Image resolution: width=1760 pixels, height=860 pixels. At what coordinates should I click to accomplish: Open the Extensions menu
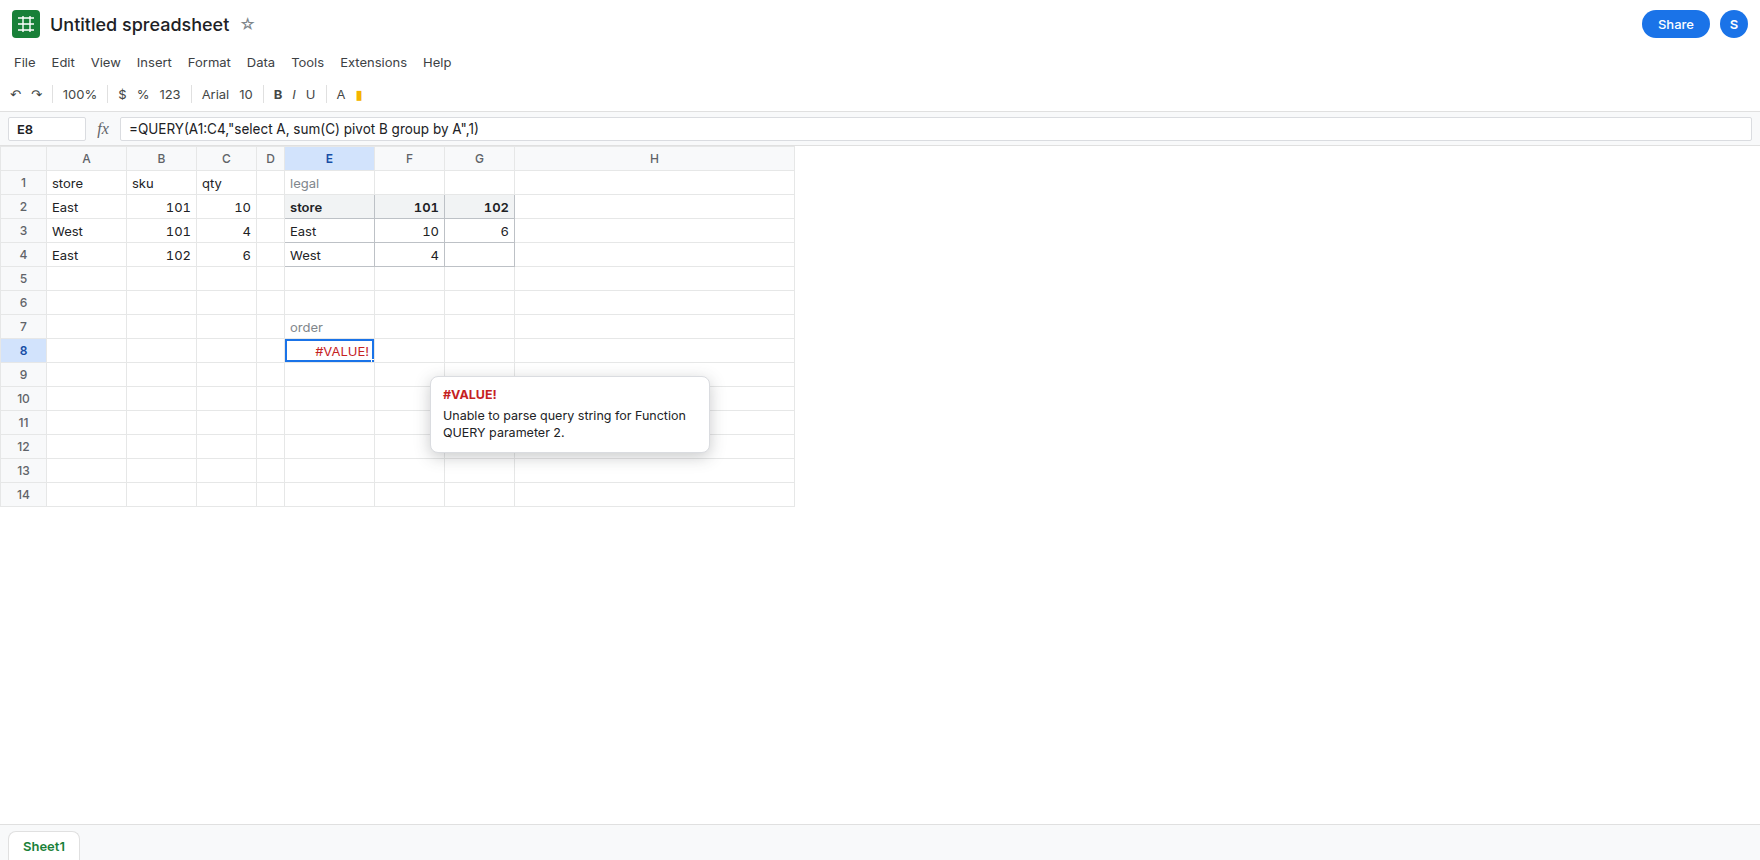tap(373, 62)
